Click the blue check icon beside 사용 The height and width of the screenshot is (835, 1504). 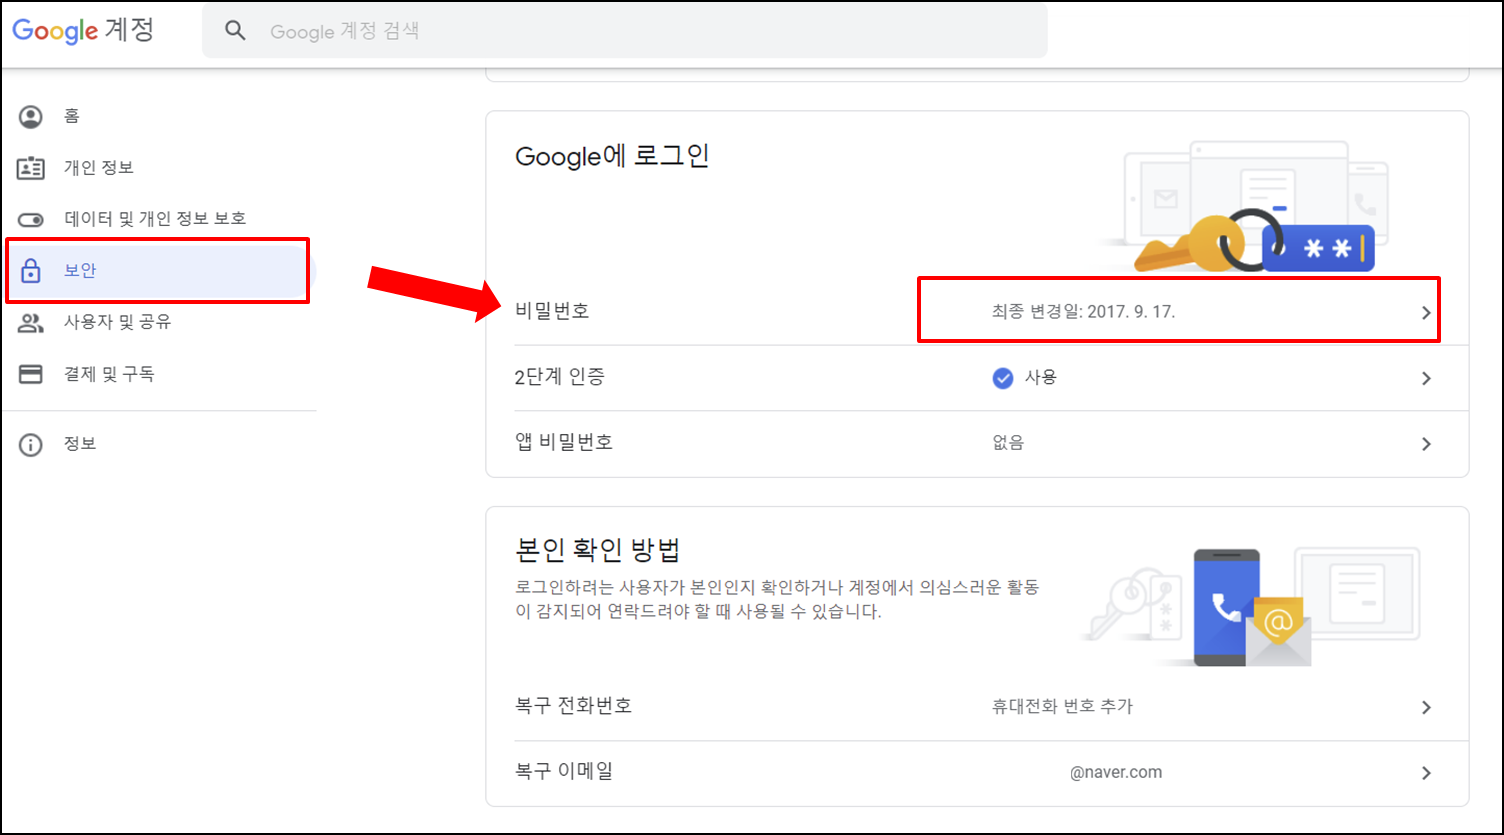point(1003,378)
